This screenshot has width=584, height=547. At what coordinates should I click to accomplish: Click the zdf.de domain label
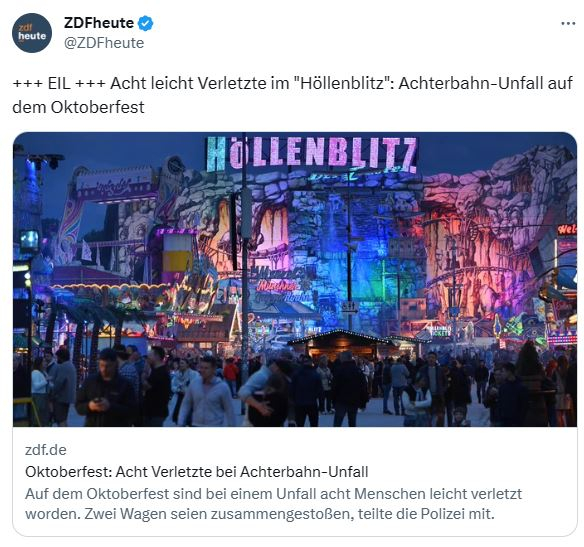(x=45, y=450)
